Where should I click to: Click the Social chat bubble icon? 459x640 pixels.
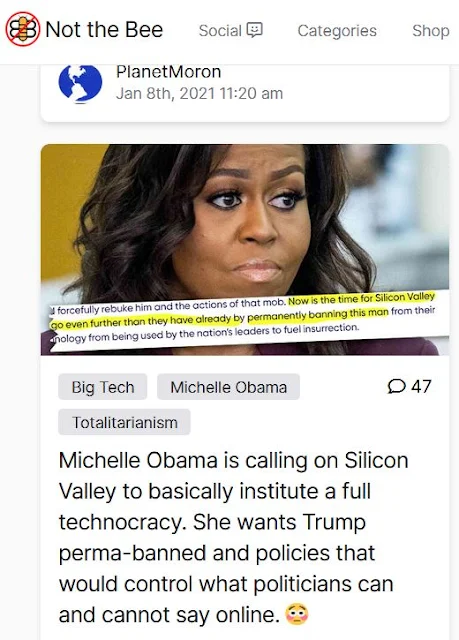(x=255, y=30)
